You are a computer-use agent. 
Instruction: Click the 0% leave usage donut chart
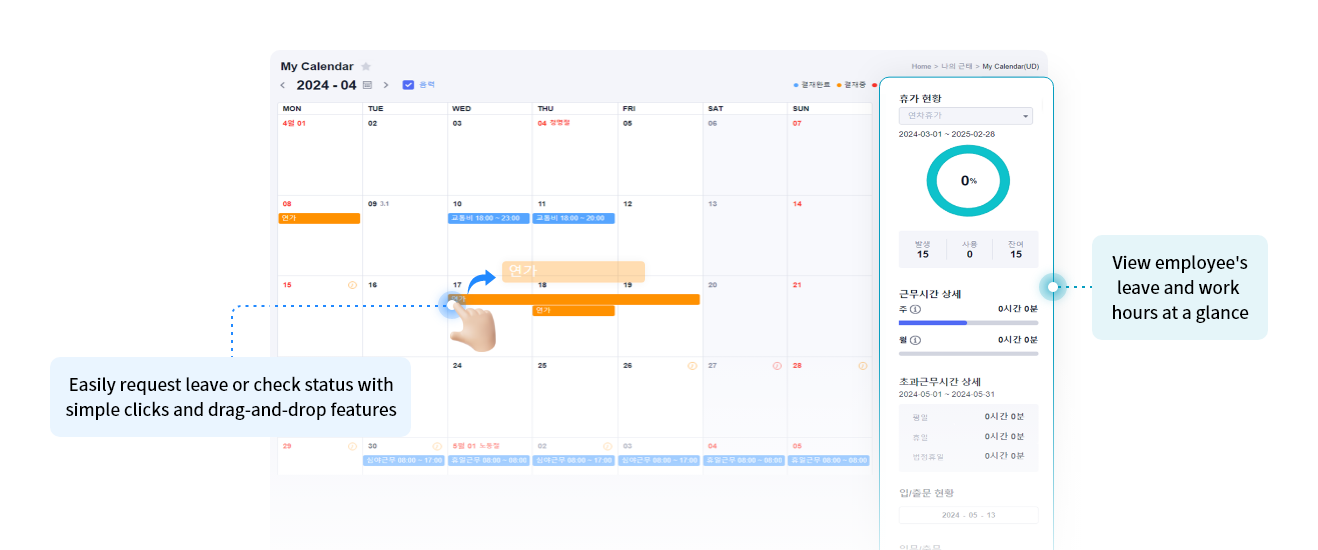[968, 181]
